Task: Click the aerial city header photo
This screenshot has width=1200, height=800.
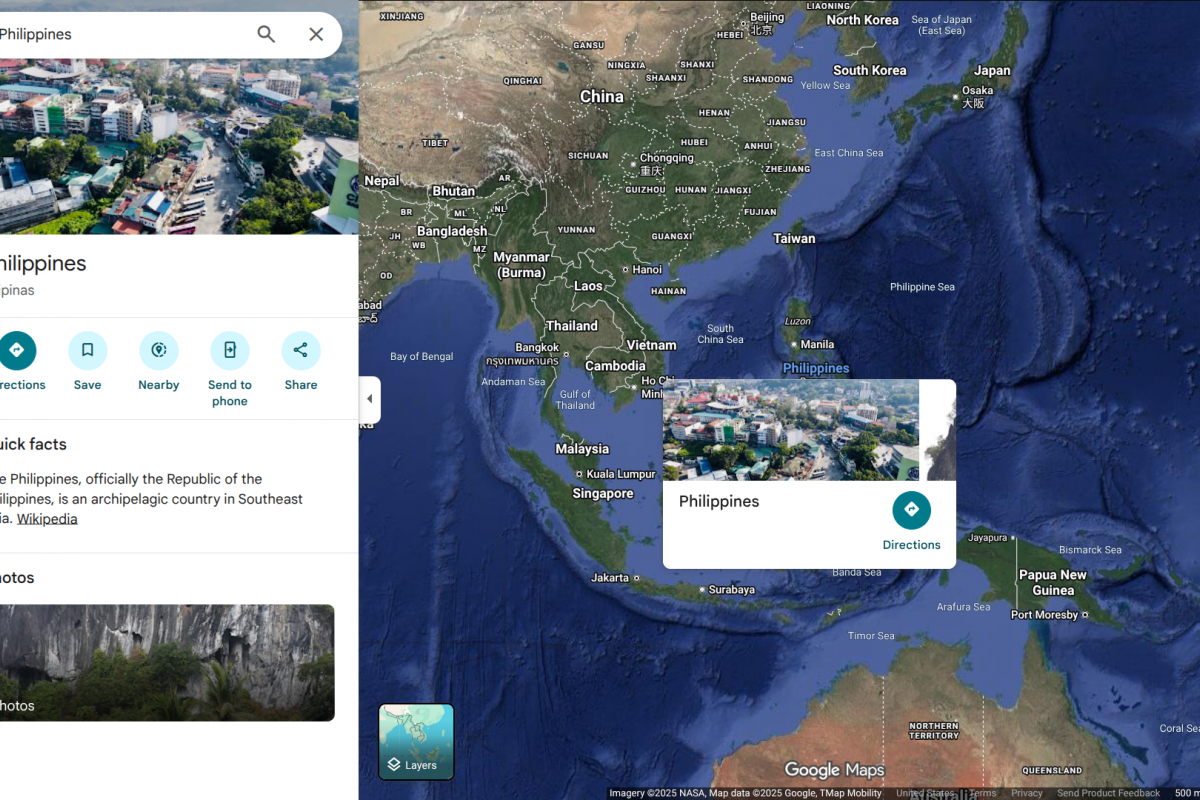Action: (x=179, y=146)
